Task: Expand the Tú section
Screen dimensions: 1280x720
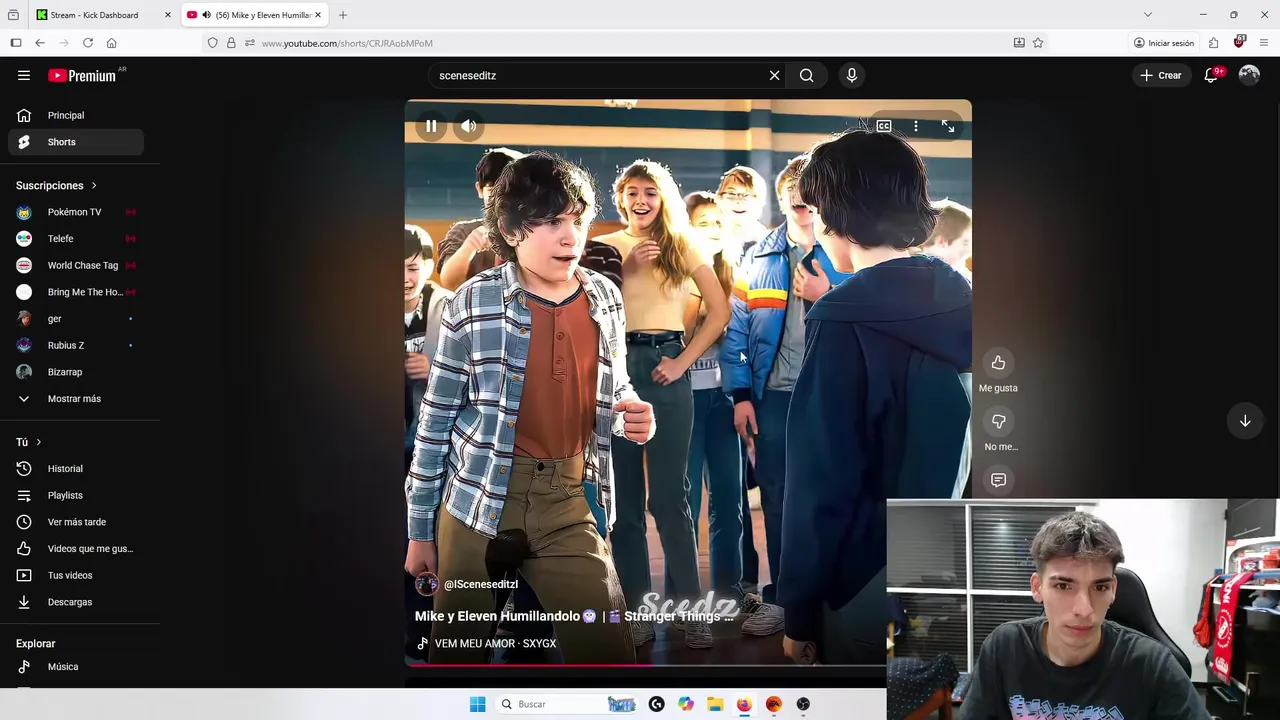Action: tap(29, 442)
